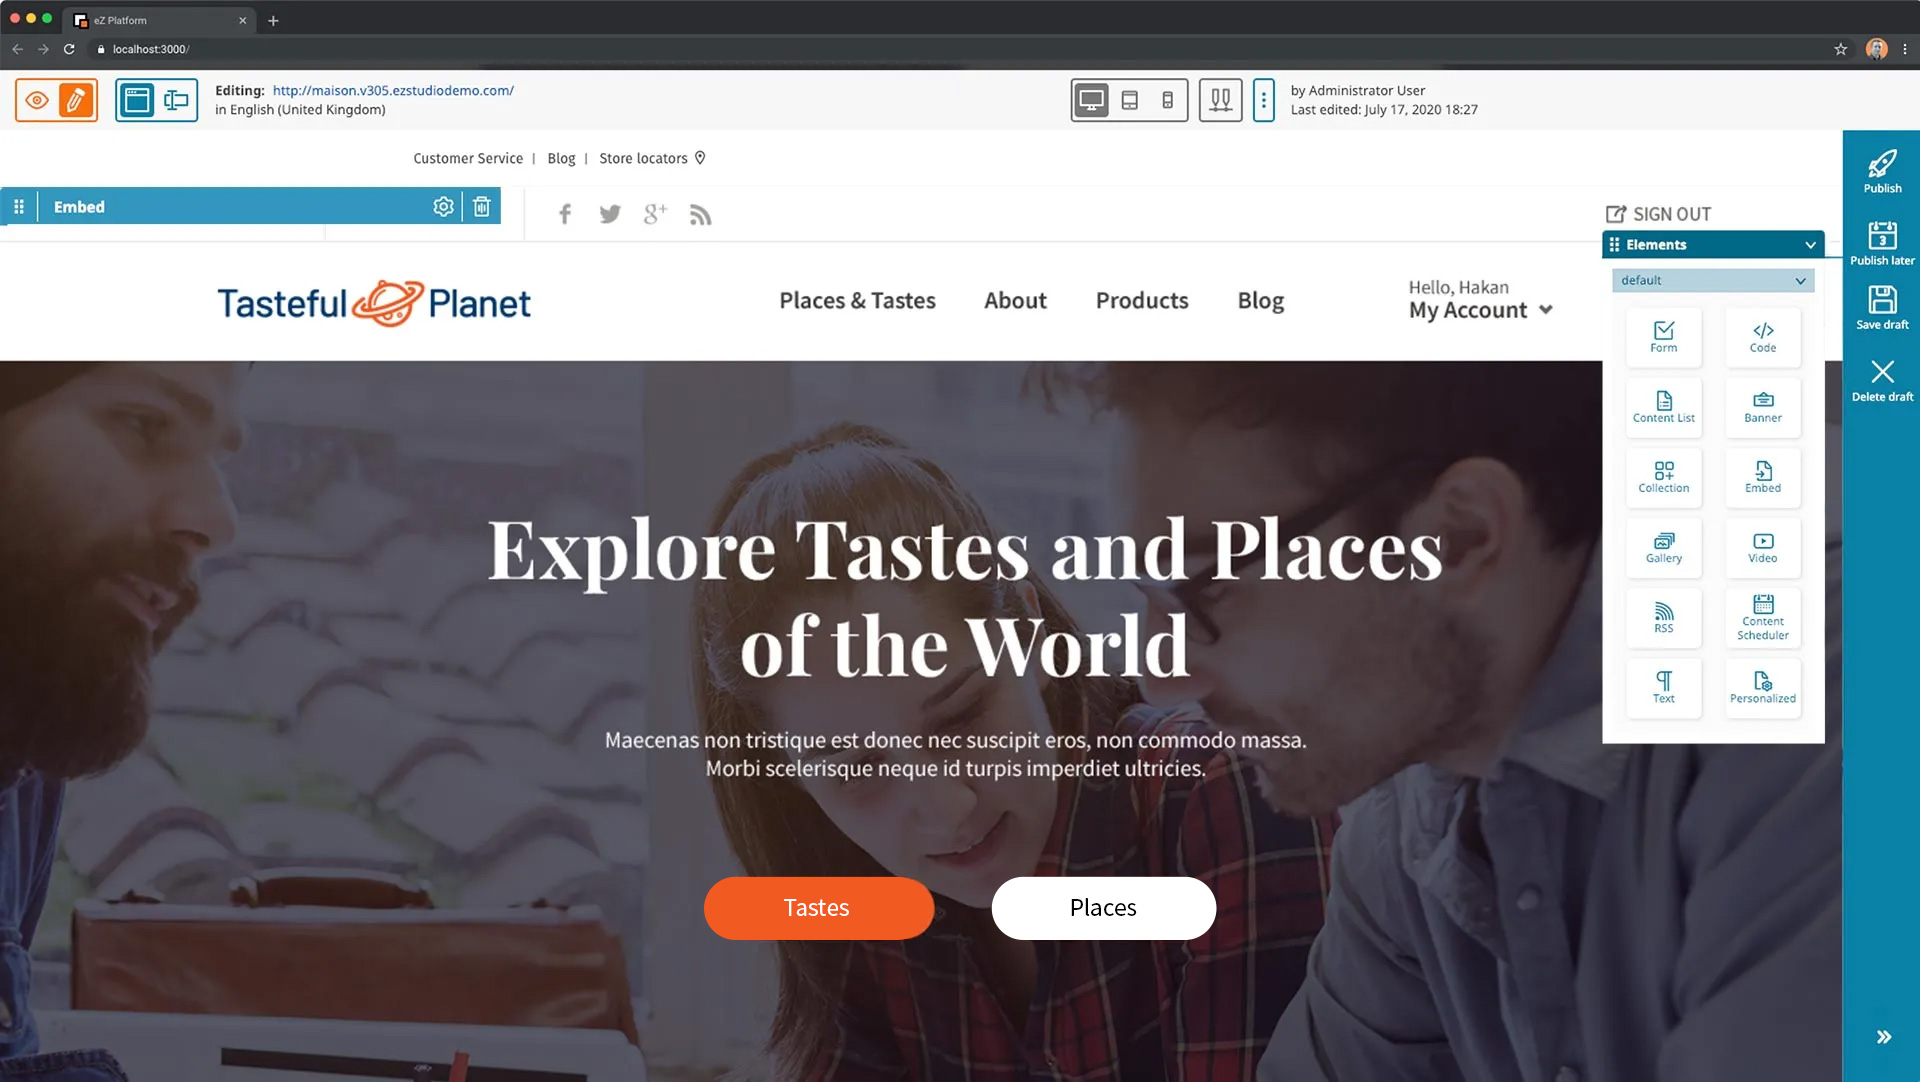Open Embed block settings gear
The height and width of the screenshot is (1082, 1920).
[443, 206]
